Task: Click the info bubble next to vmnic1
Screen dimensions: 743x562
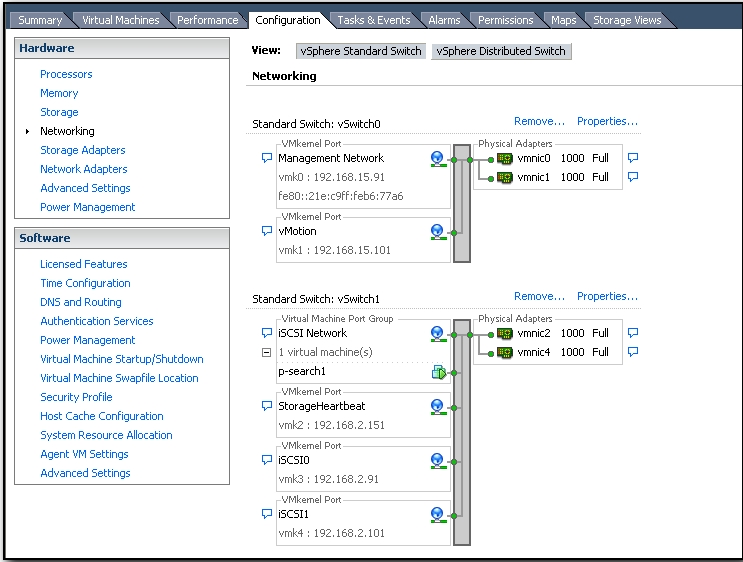Action: (633, 177)
